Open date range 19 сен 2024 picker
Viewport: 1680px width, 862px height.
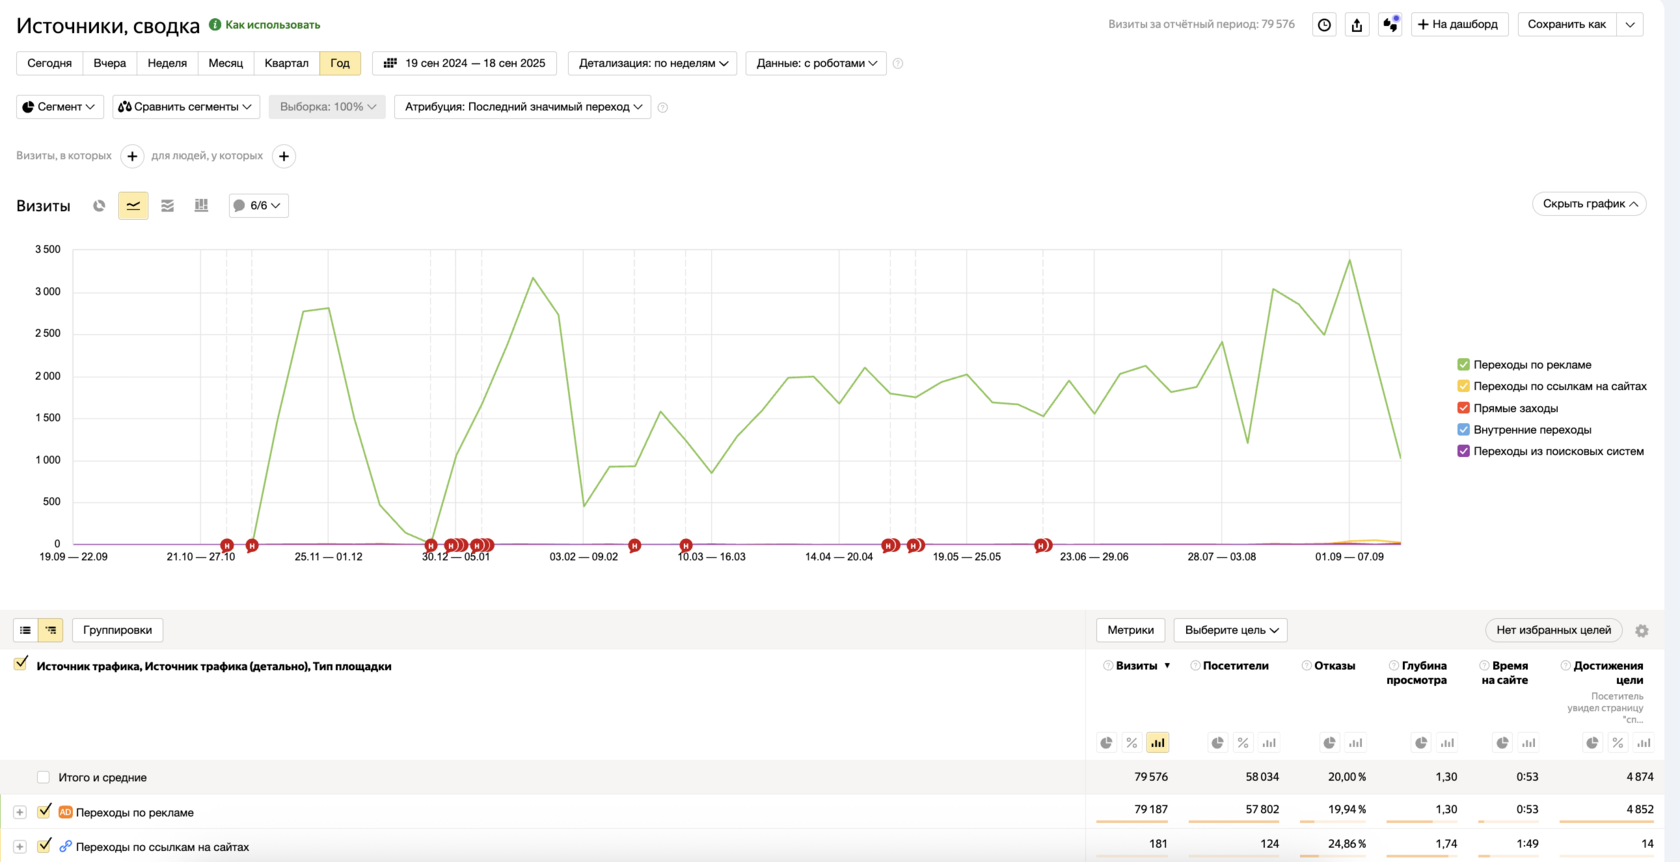465,63
